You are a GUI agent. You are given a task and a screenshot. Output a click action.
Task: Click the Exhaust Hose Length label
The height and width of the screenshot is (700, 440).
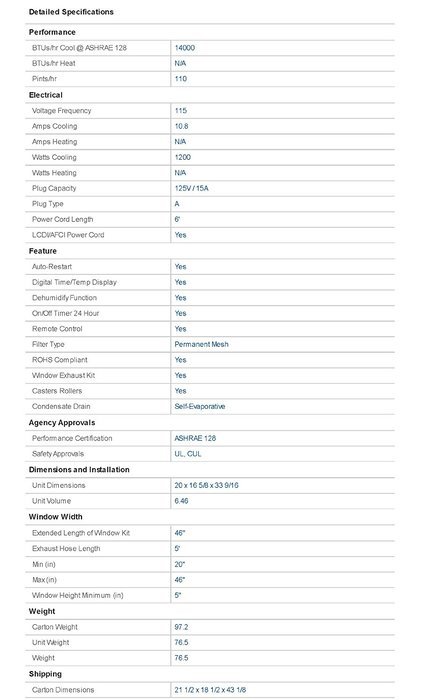[x=66, y=548]
